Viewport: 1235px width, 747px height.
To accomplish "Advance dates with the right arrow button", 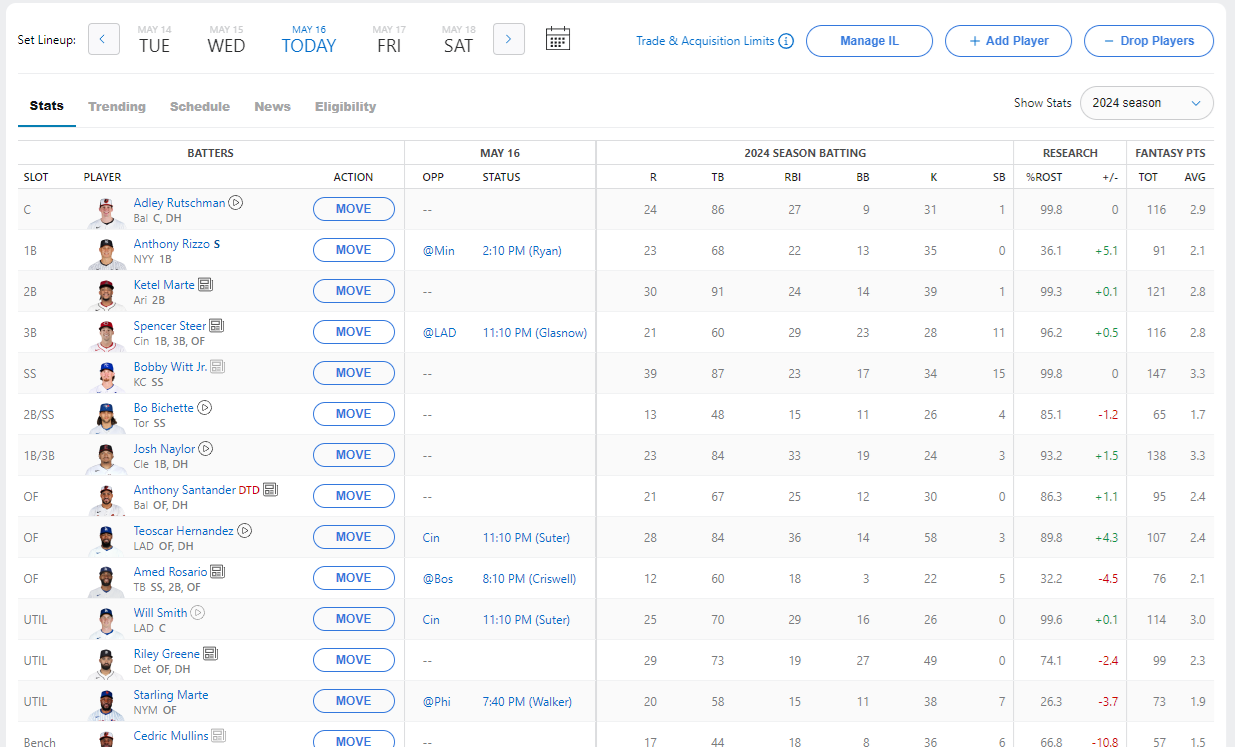I will 509,40.
